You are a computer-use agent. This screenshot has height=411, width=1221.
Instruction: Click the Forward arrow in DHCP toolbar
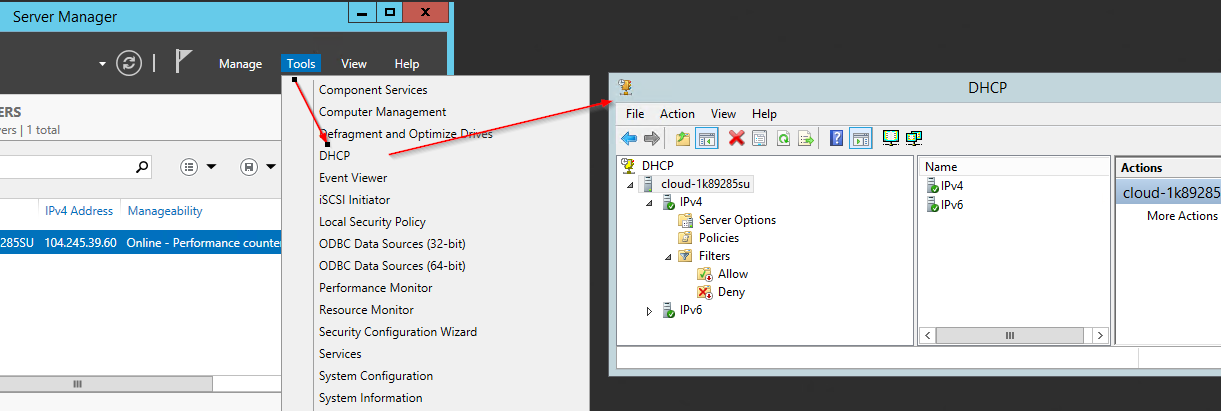point(651,139)
